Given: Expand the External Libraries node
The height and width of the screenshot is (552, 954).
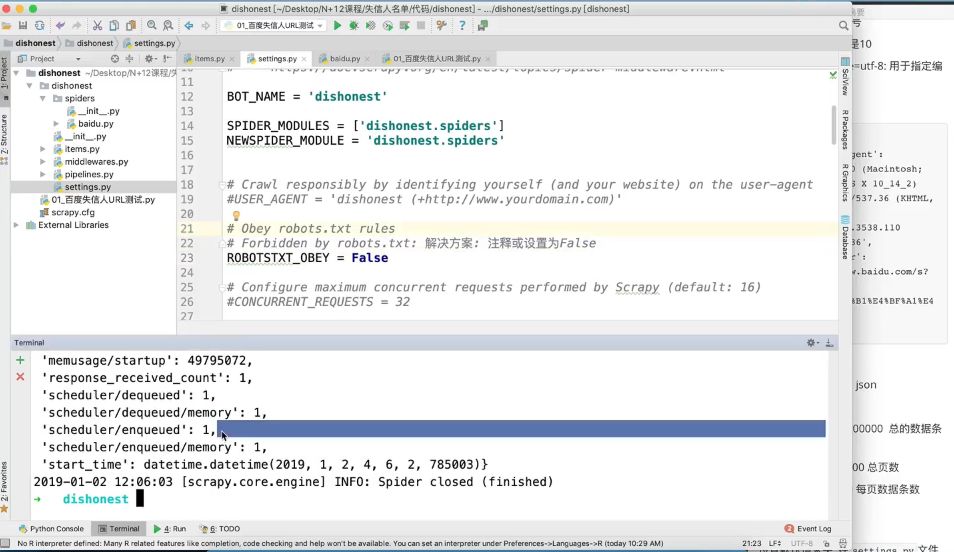Looking at the screenshot, I should point(17,225).
